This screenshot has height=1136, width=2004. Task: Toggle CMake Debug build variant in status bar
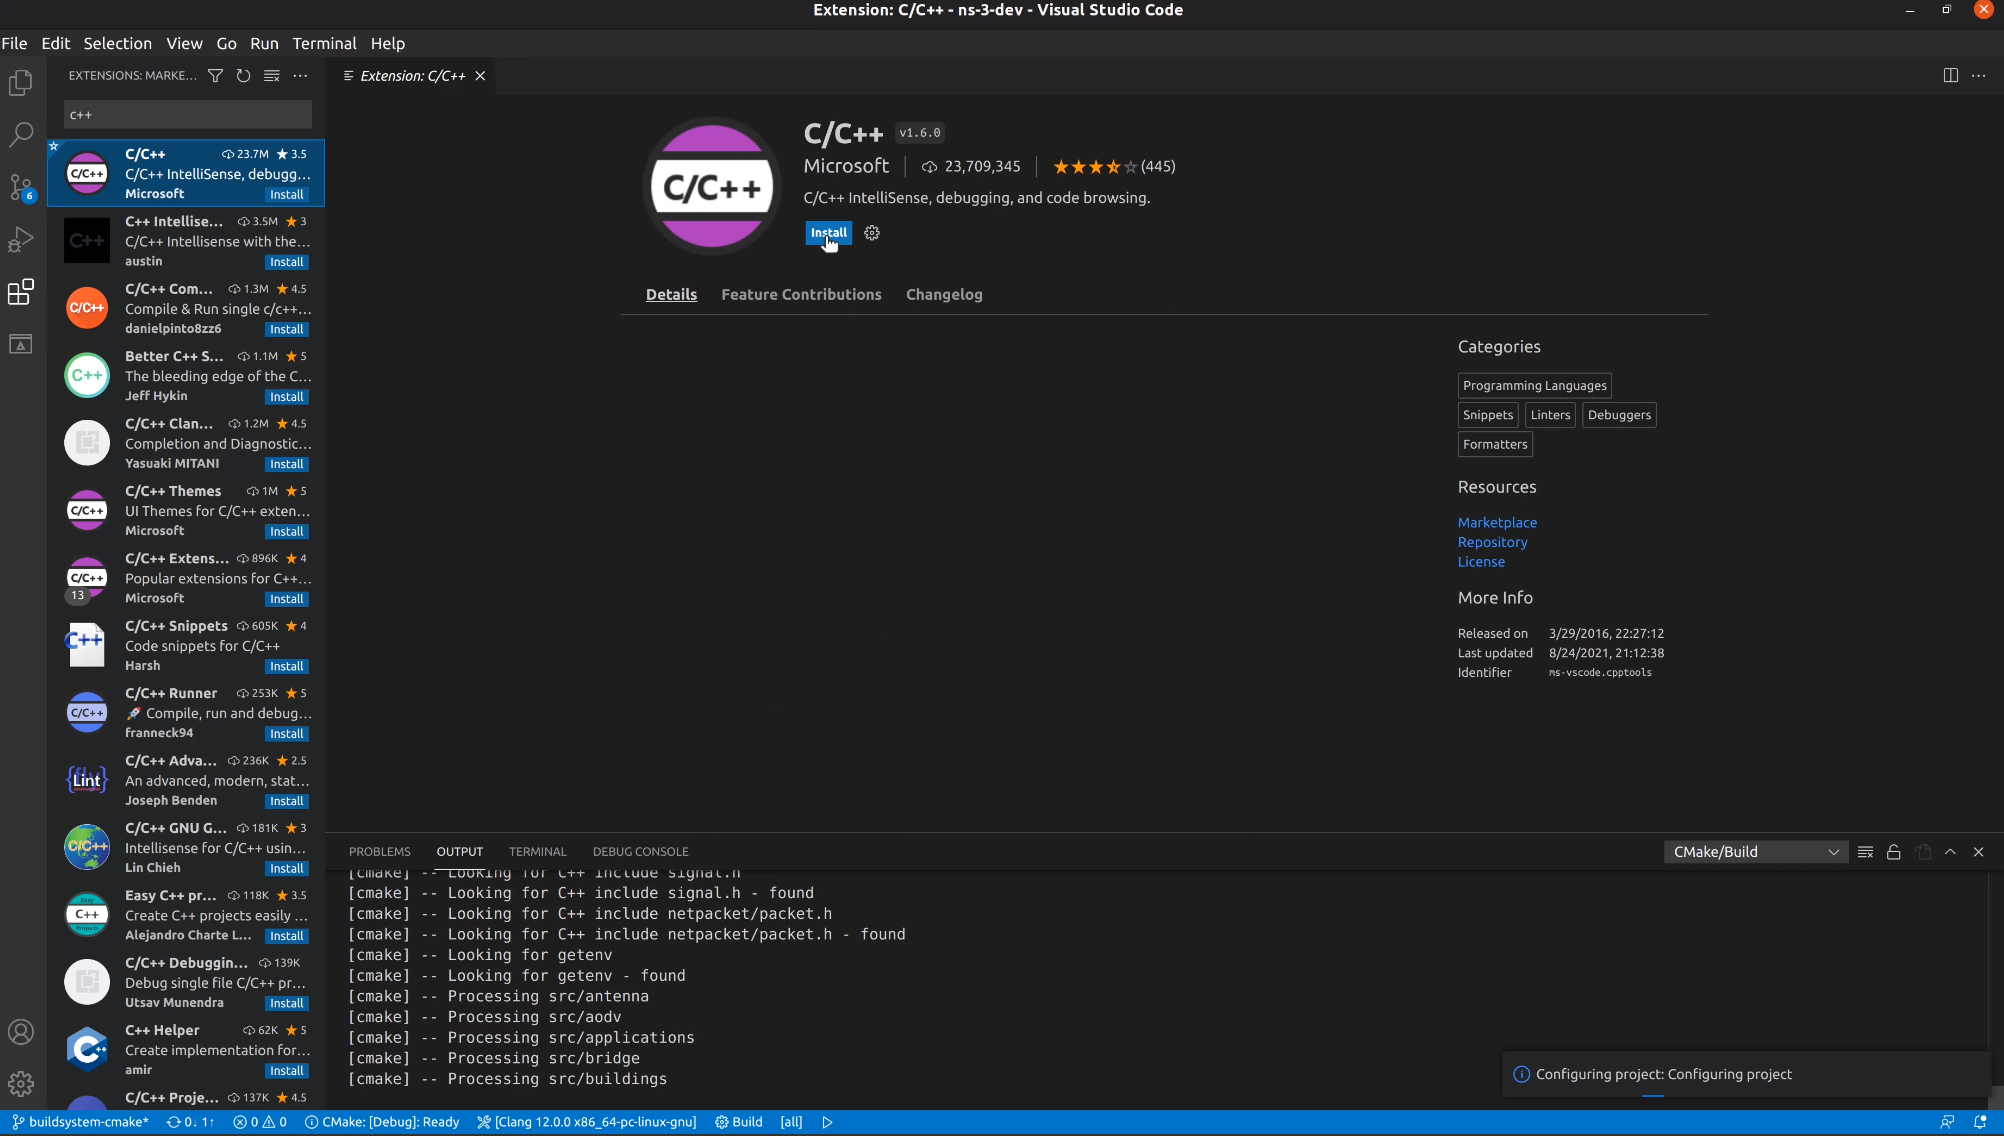tap(382, 1122)
